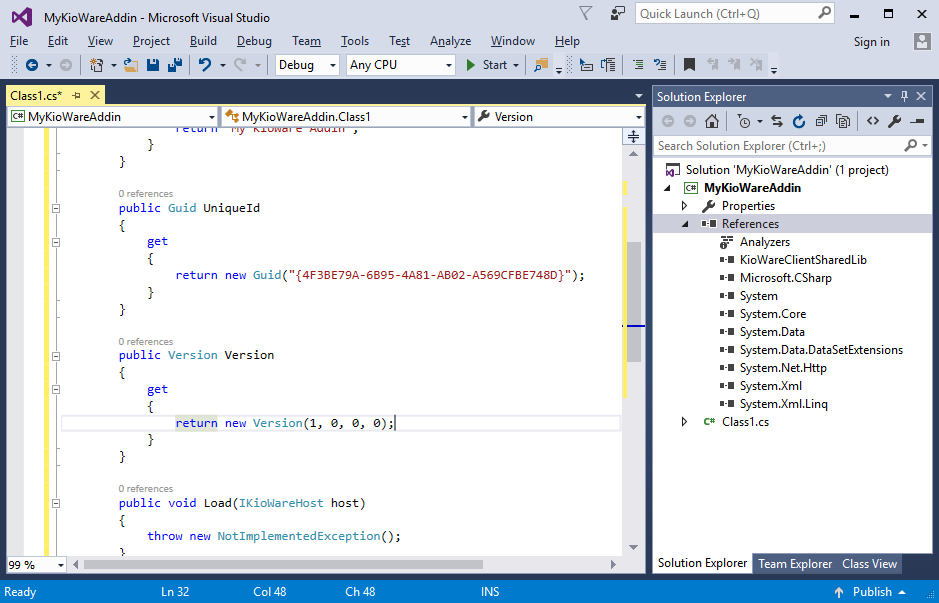Click the account avatar icon beside Sign in
The image size is (939, 603).
pyautogui.click(x=922, y=41)
